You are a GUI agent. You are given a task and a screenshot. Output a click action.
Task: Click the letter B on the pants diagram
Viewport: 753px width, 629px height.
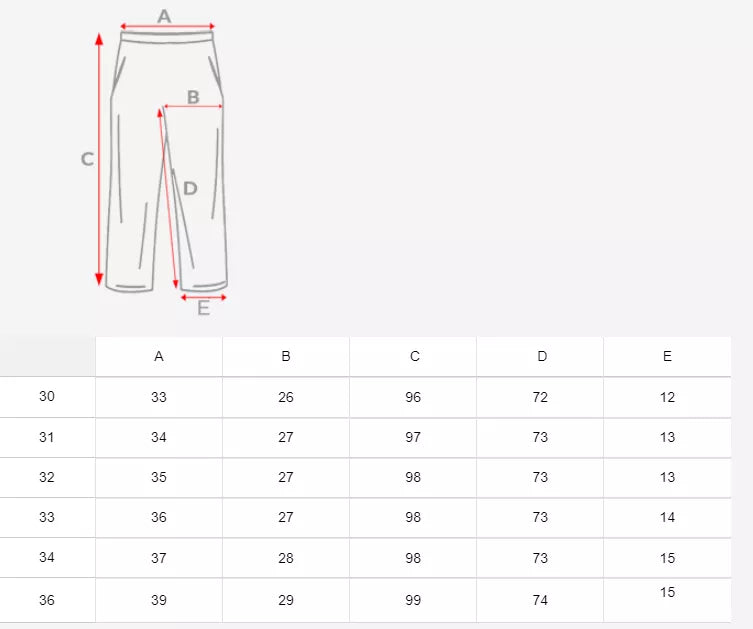click(193, 97)
